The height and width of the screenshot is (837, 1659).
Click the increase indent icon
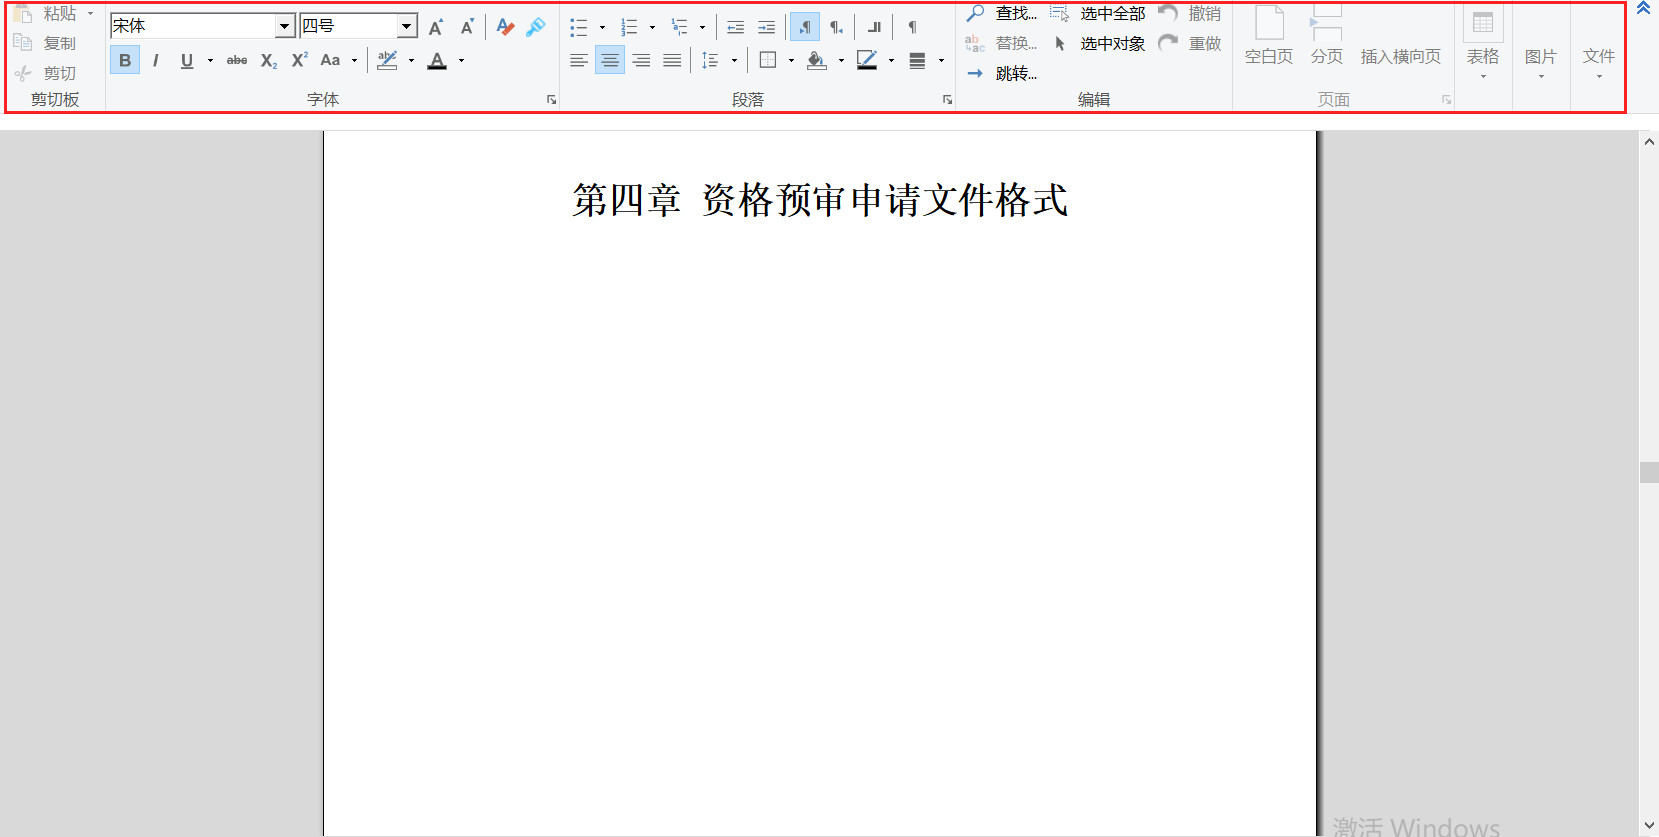click(x=766, y=27)
